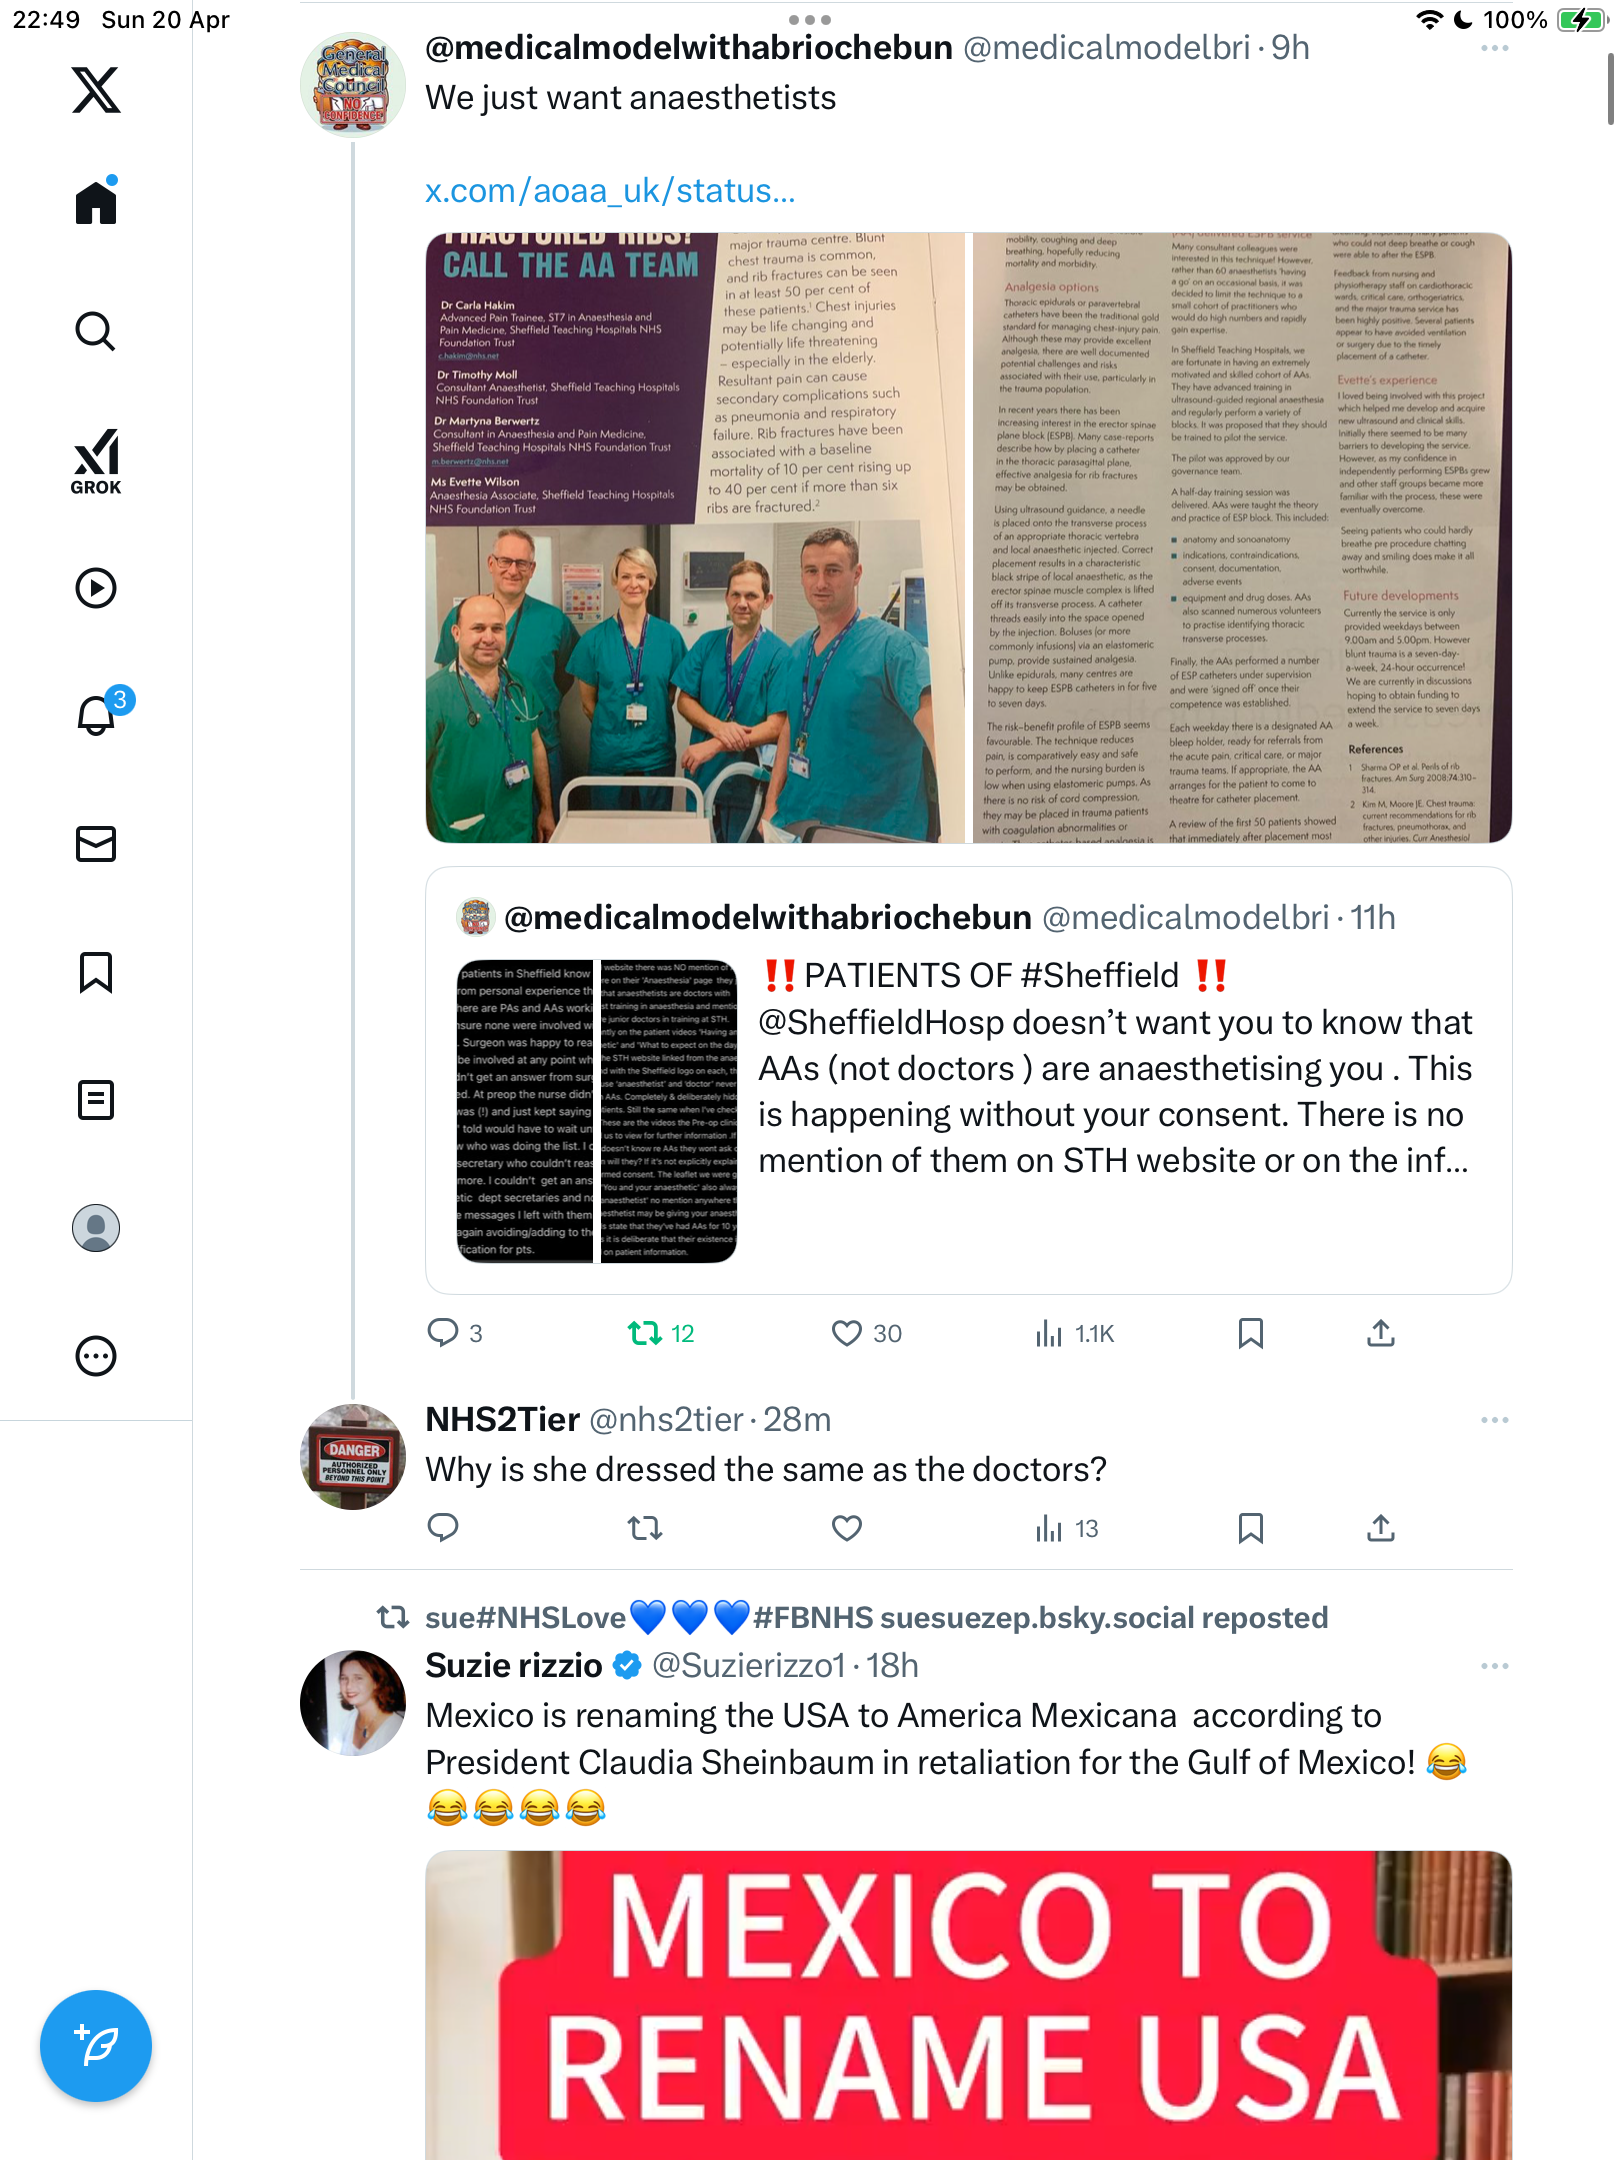Open bookmarks from the sidebar
1620x2160 pixels.
coord(96,972)
